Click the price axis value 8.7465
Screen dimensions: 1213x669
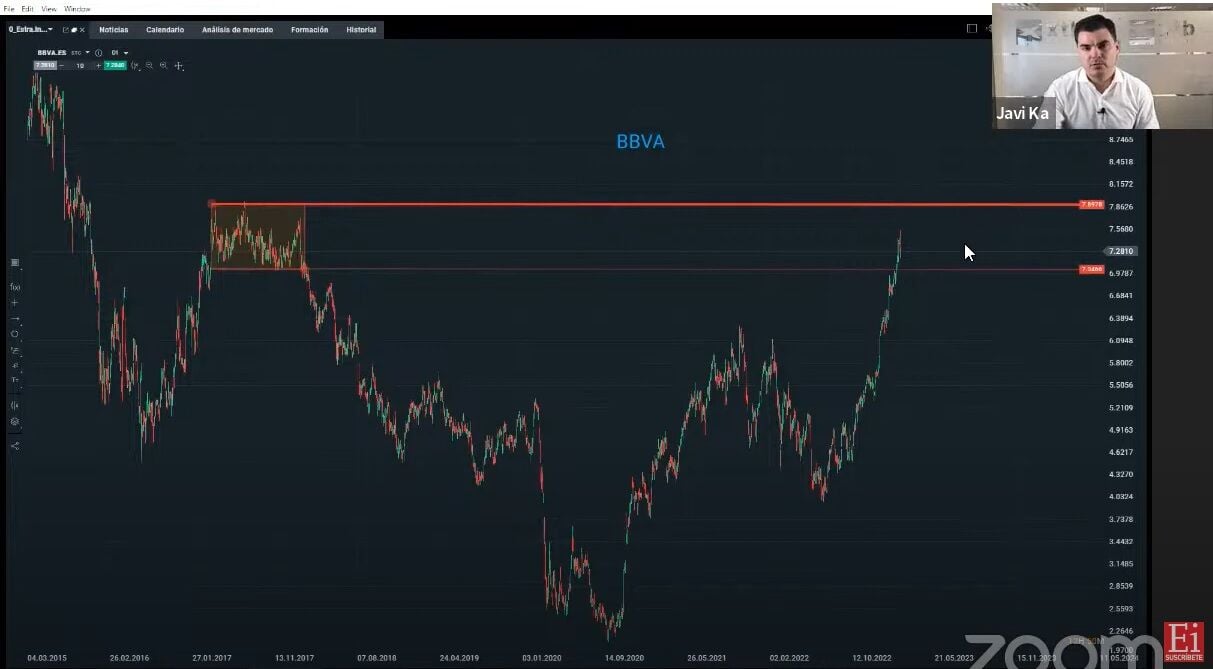tap(1121, 140)
